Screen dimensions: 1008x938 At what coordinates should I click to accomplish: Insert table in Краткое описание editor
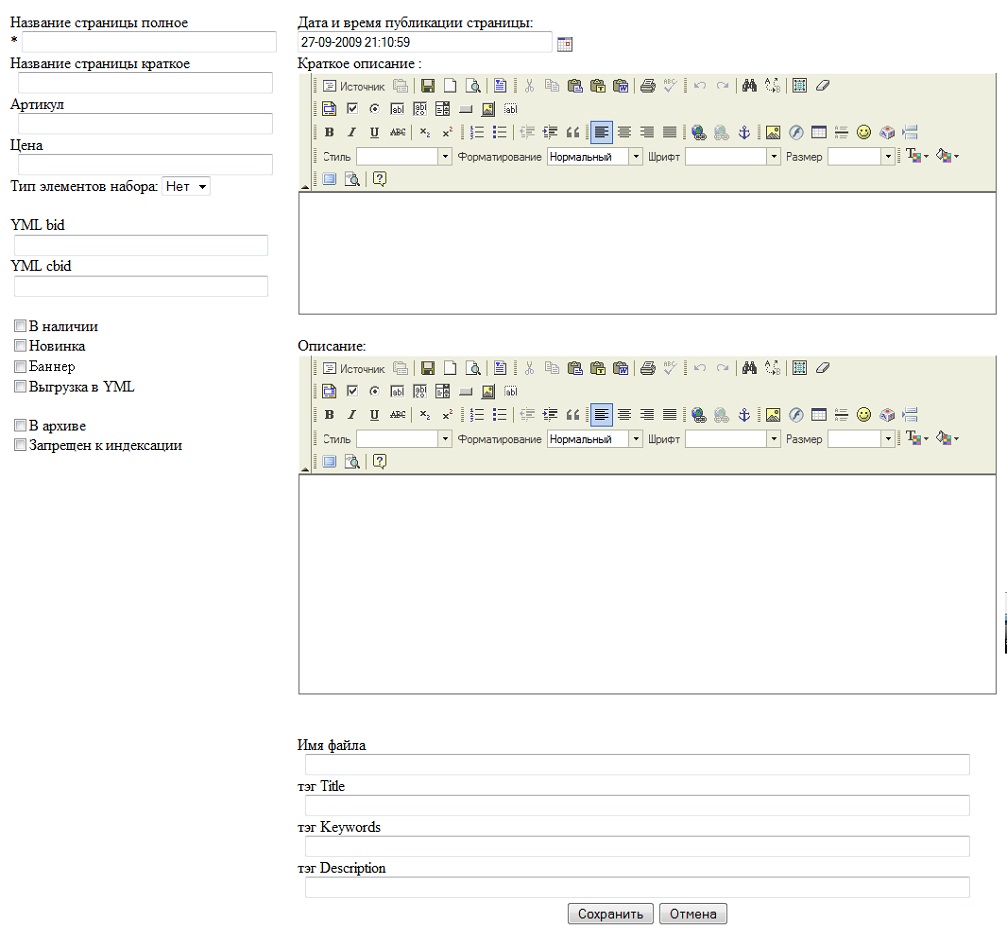click(x=818, y=132)
